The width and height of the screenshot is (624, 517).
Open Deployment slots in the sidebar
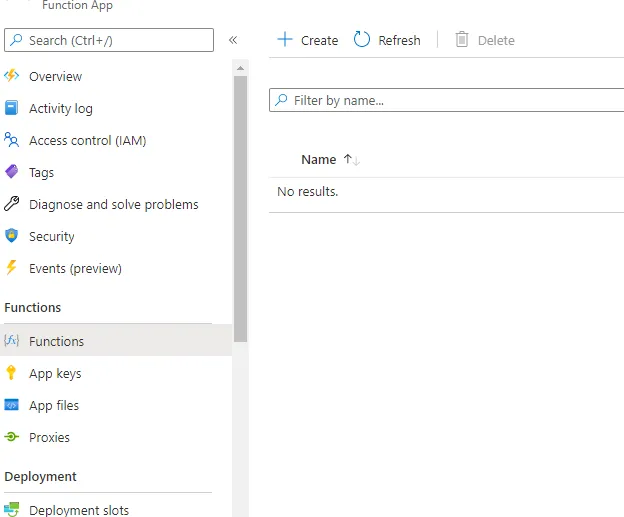pos(79,510)
